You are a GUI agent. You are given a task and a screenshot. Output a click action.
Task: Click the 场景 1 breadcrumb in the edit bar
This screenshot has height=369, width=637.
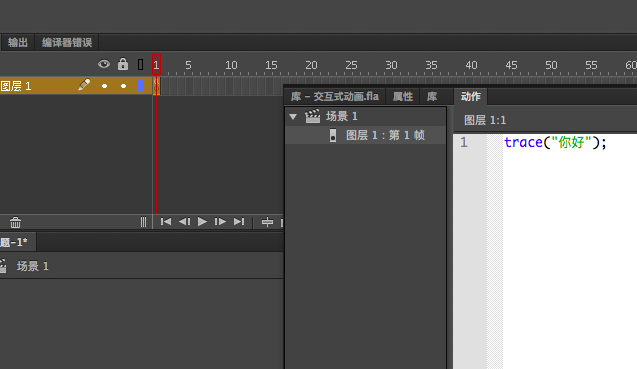(x=32, y=266)
